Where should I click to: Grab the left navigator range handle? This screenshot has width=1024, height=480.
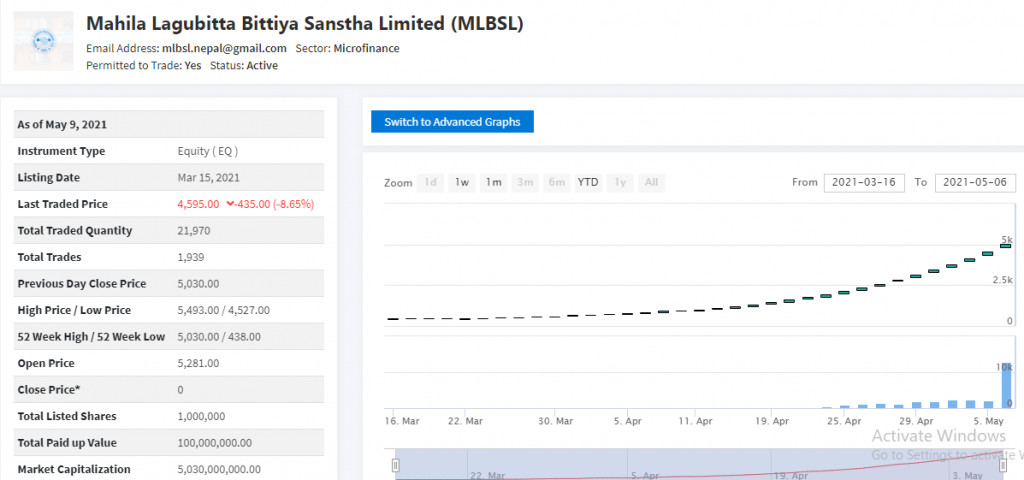395,465
